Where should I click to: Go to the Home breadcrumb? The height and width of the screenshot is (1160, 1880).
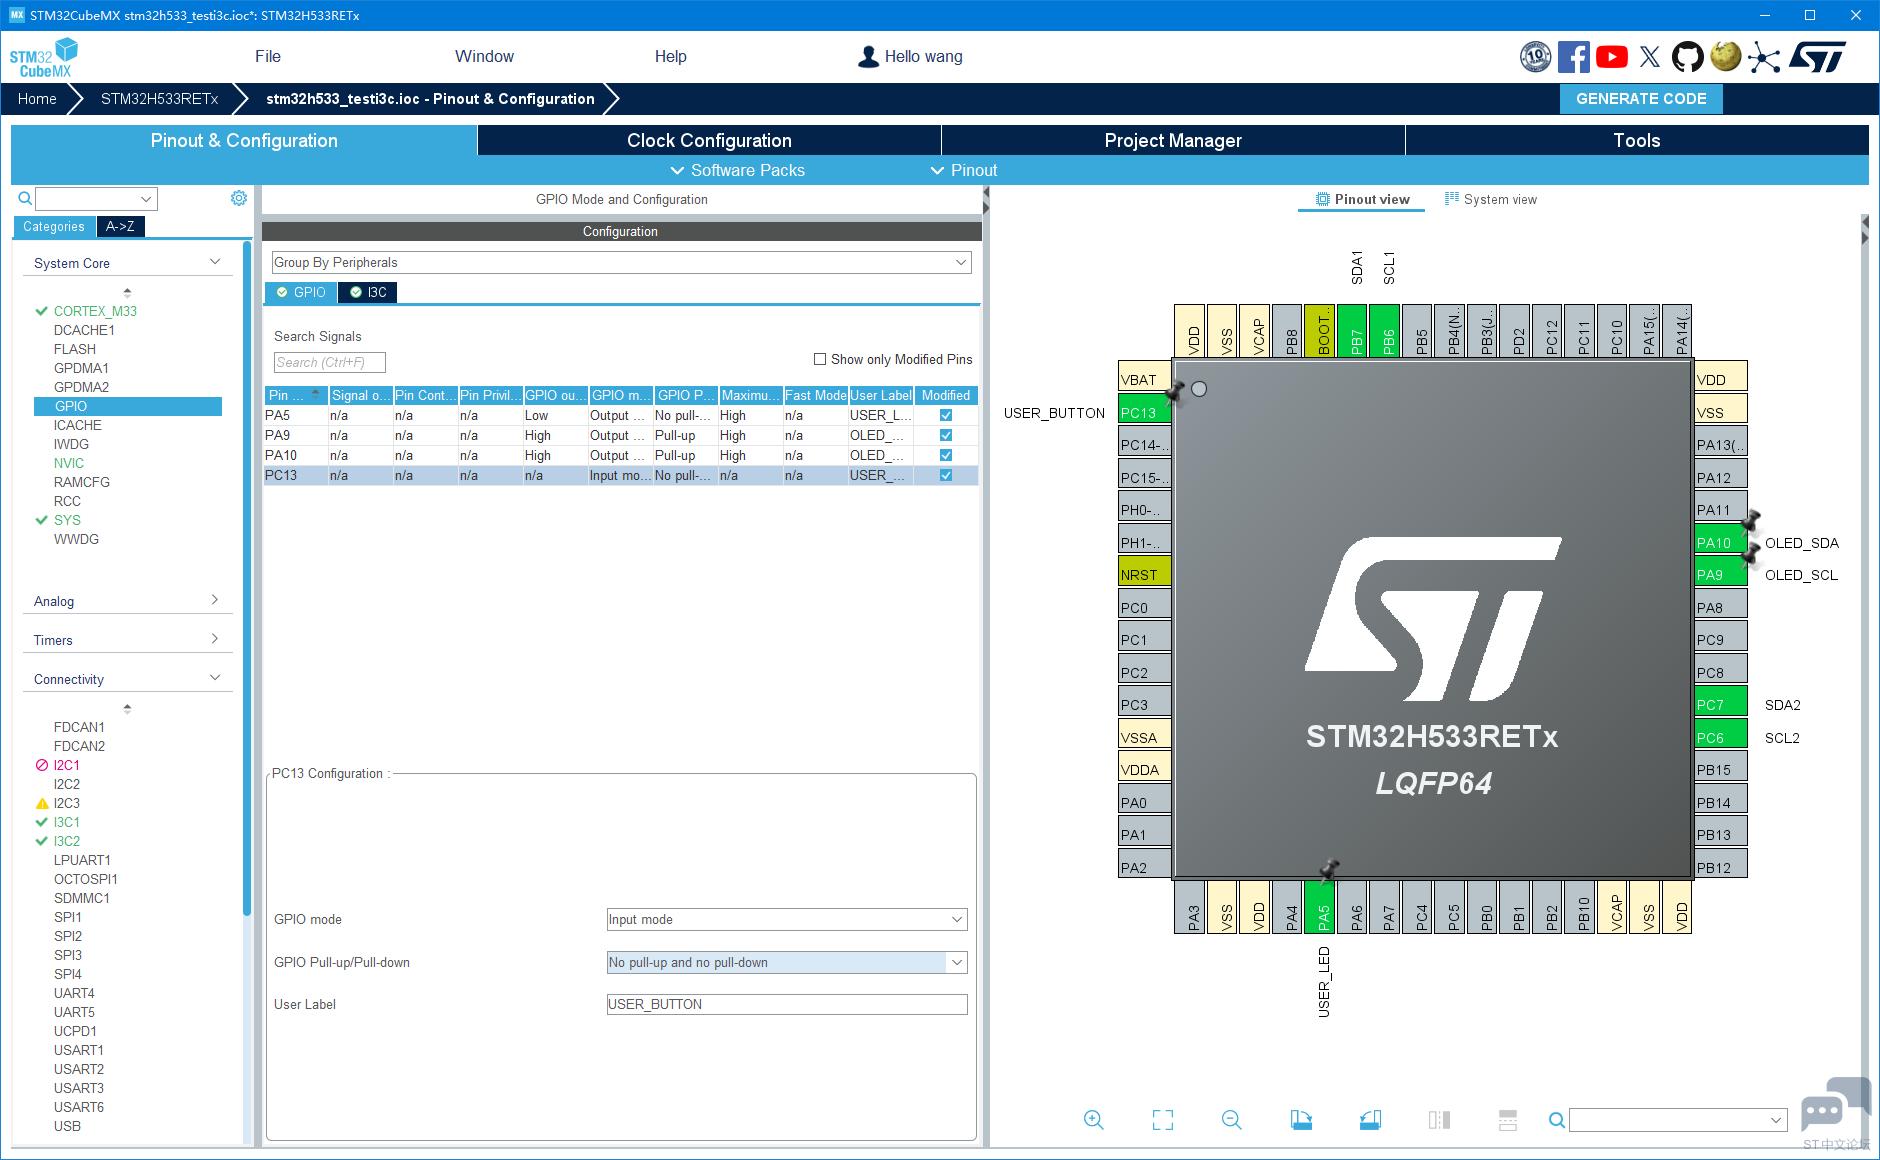pos(37,99)
